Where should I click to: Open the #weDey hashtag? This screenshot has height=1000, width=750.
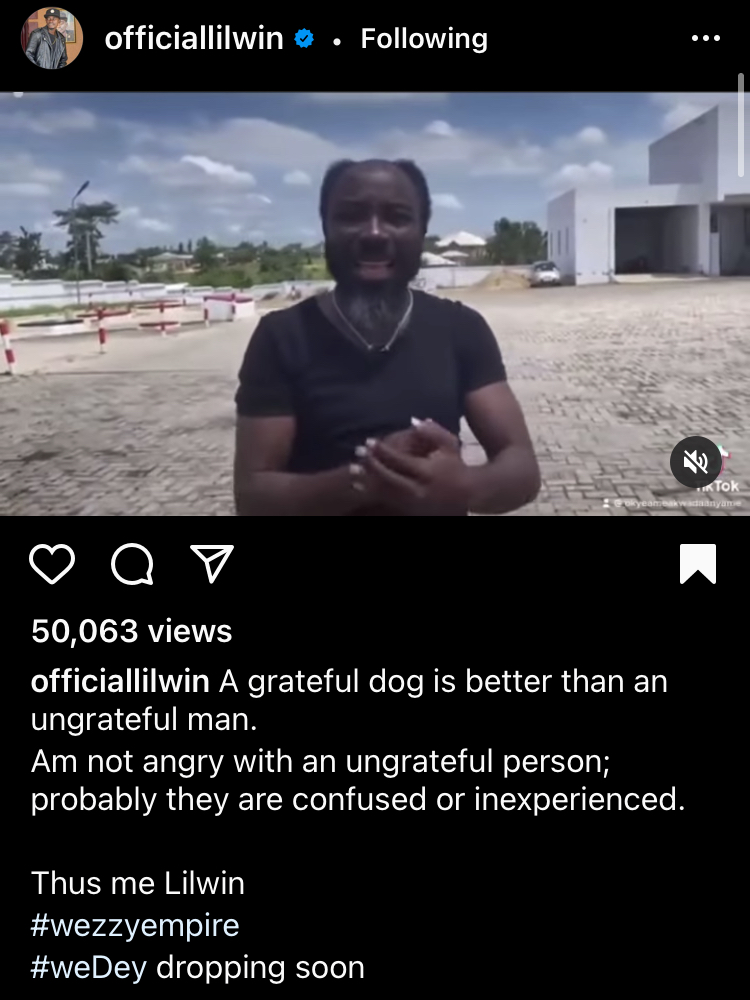coord(89,967)
